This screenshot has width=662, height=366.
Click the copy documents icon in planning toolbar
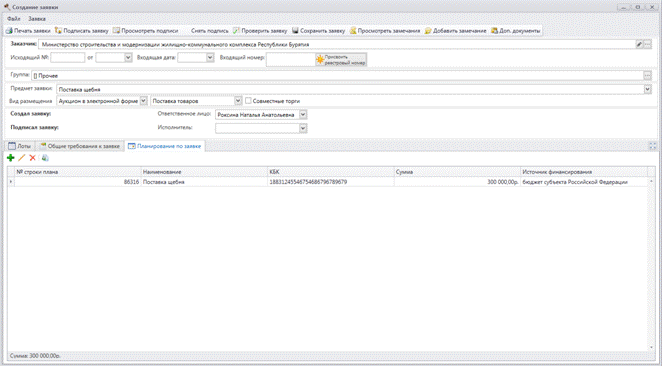[x=45, y=158]
